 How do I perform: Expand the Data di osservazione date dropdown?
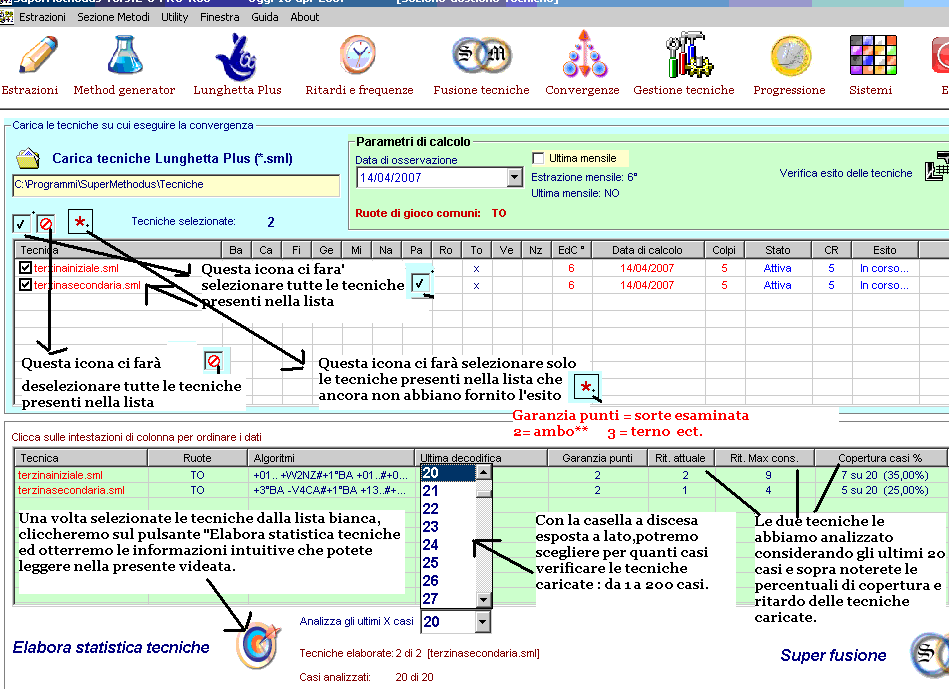(x=514, y=177)
